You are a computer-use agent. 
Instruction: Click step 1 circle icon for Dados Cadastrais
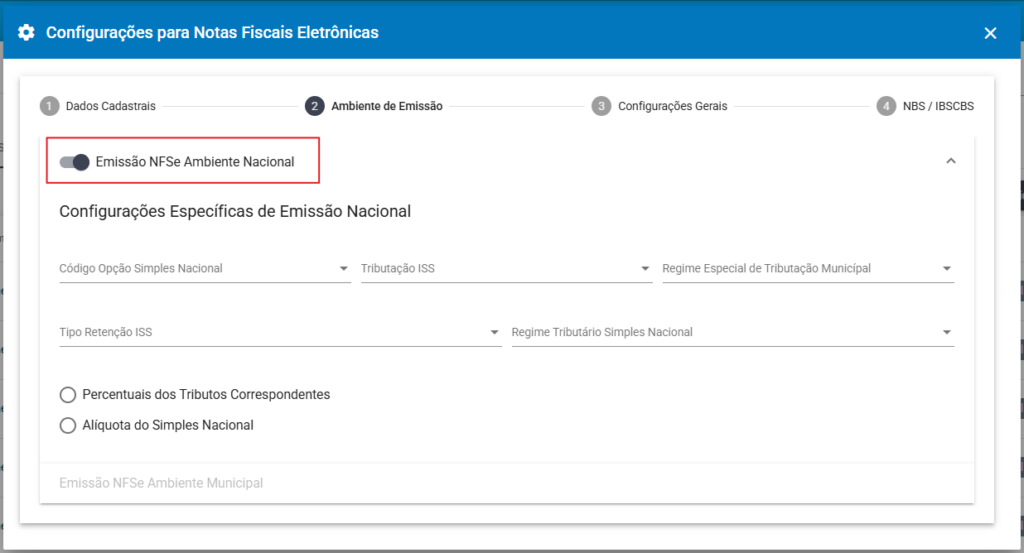pos(50,106)
